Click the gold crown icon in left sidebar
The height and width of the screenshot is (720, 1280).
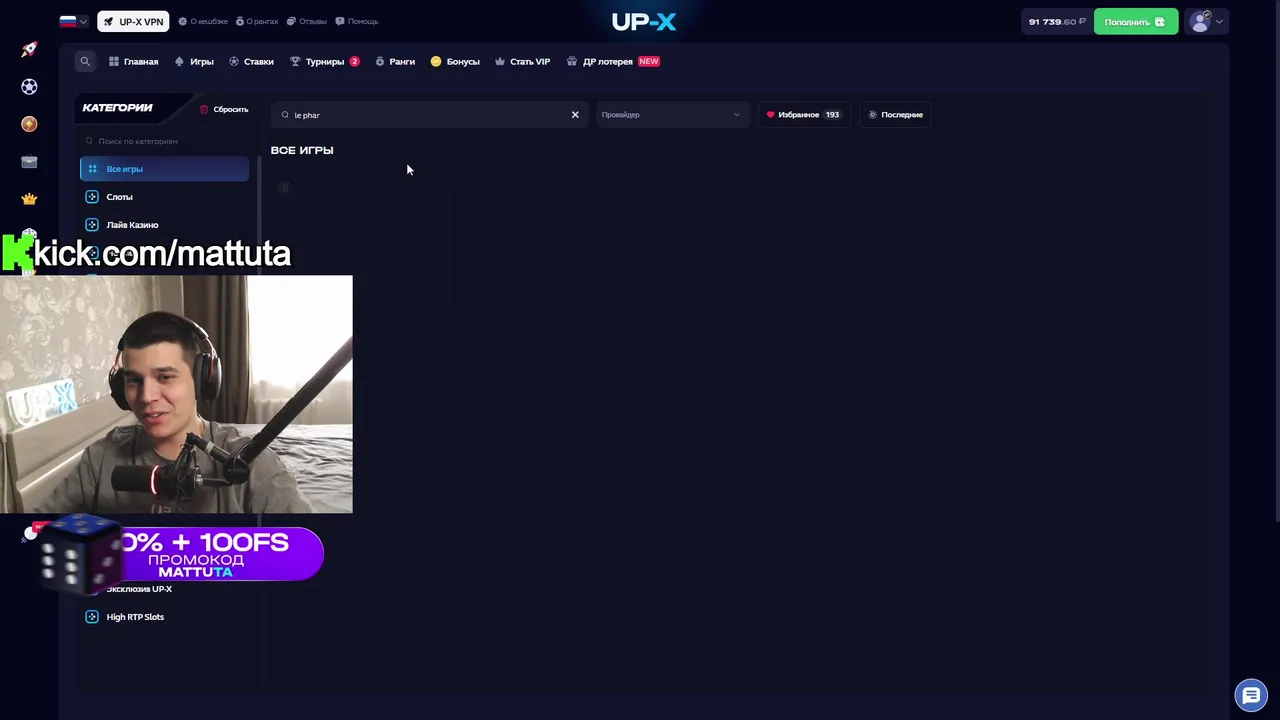pyautogui.click(x=29, y=199)
